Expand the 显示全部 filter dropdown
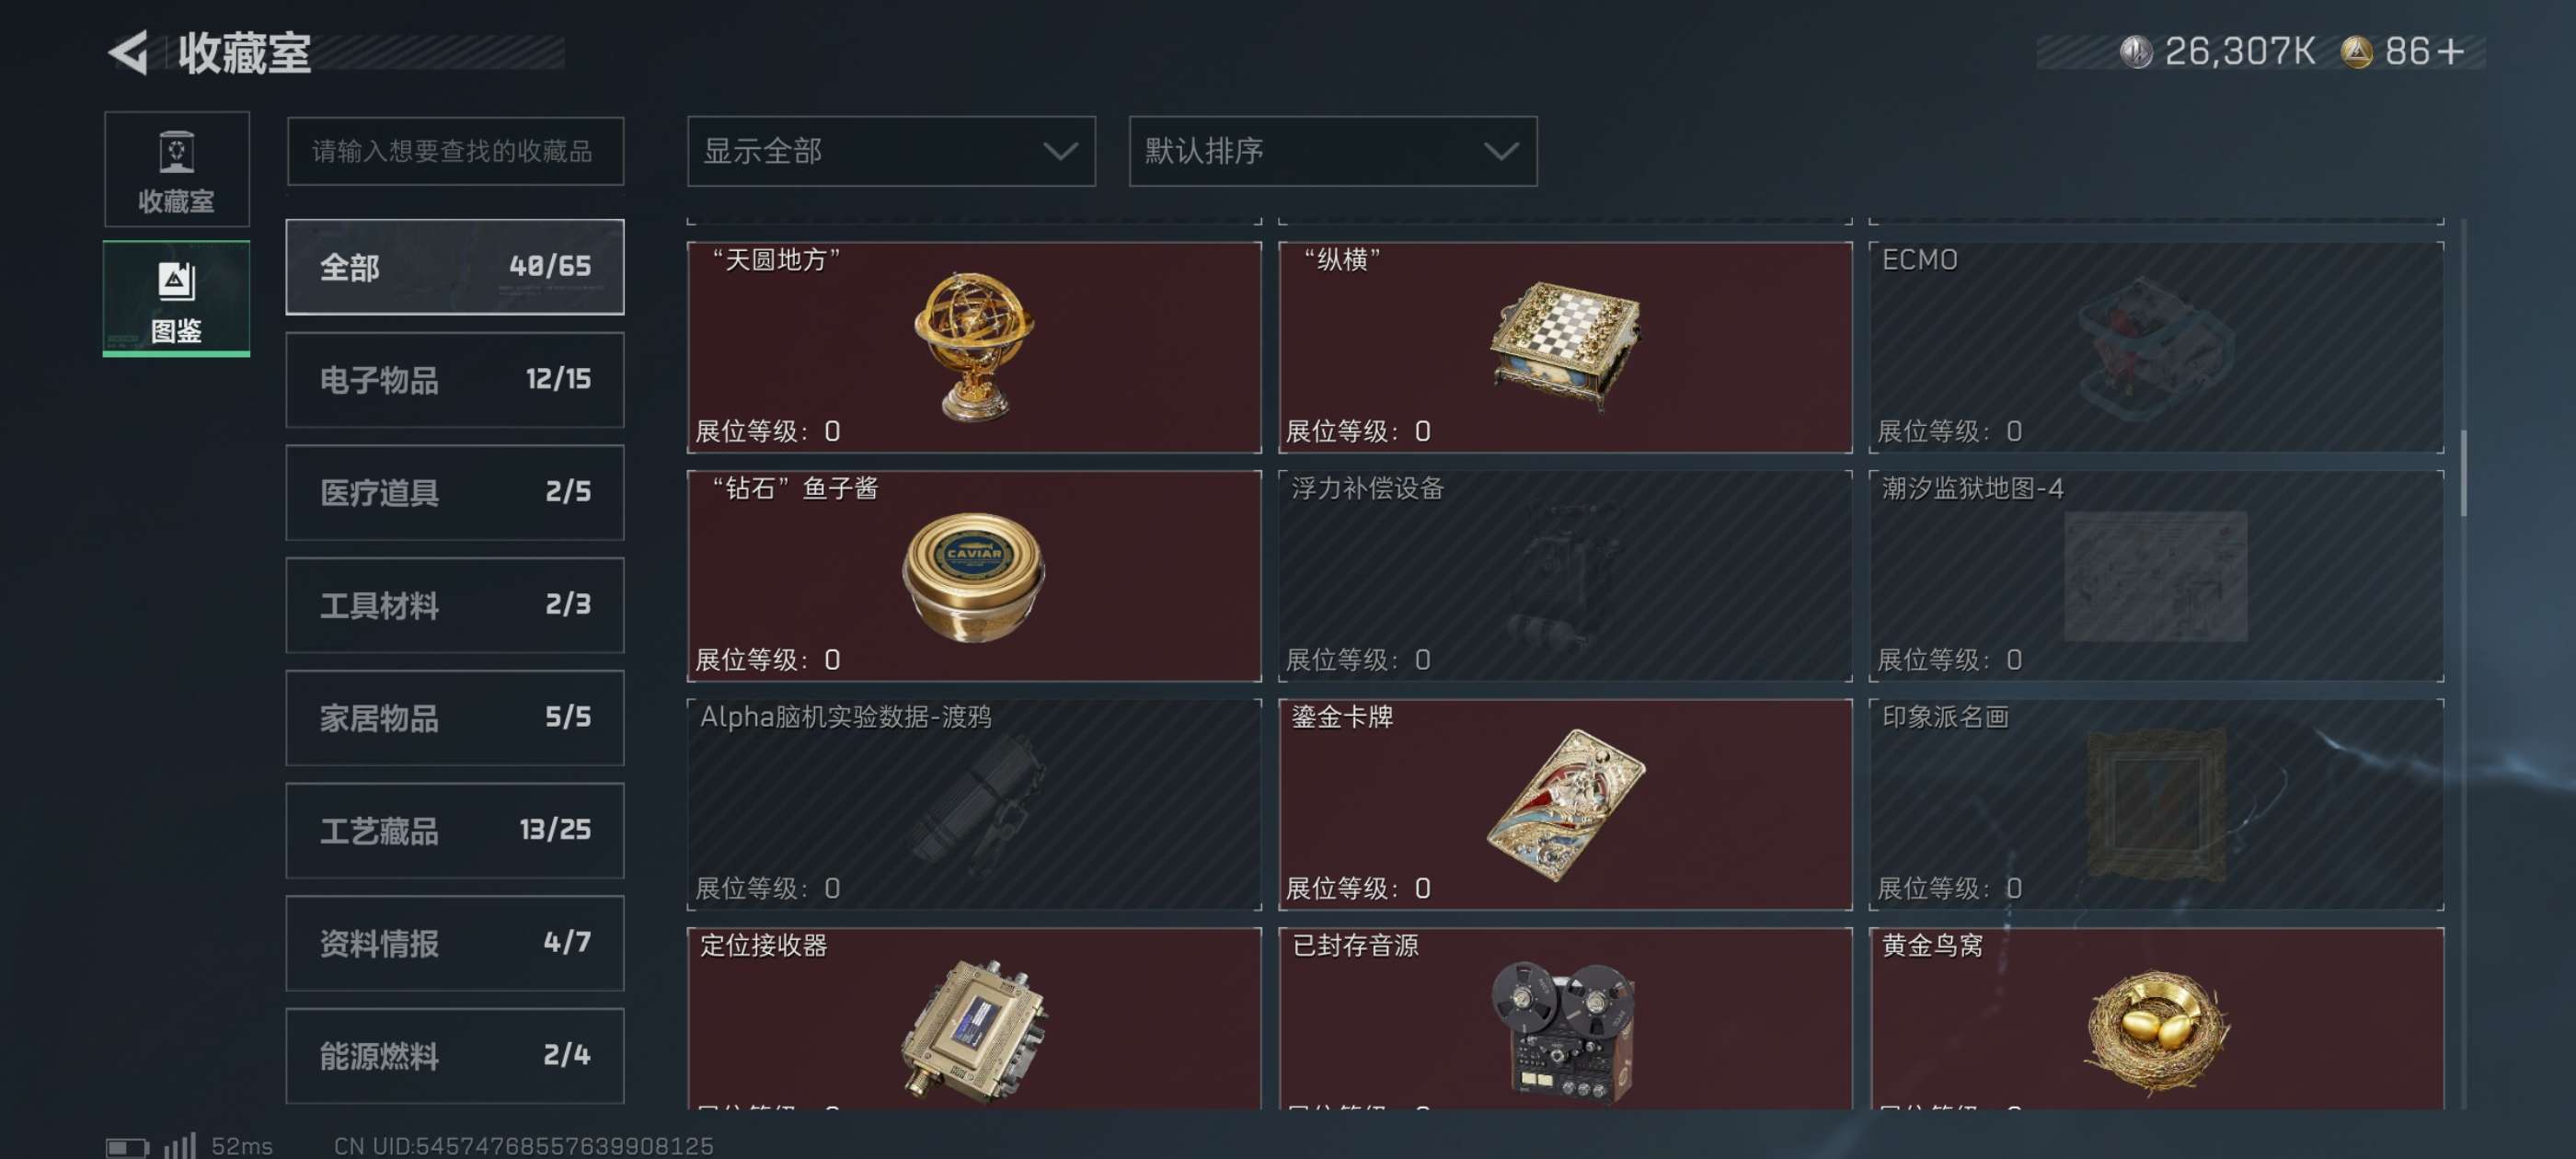2576x1159 pixels. (891, 151)
